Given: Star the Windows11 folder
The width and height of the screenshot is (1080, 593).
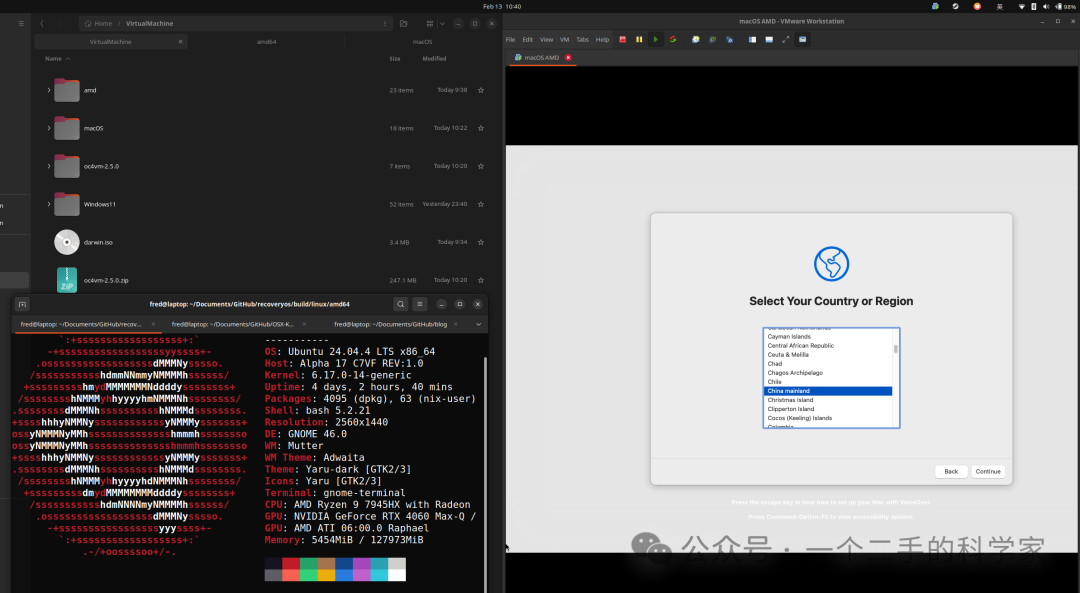Looking at the screenshot, I should (481, 205).
